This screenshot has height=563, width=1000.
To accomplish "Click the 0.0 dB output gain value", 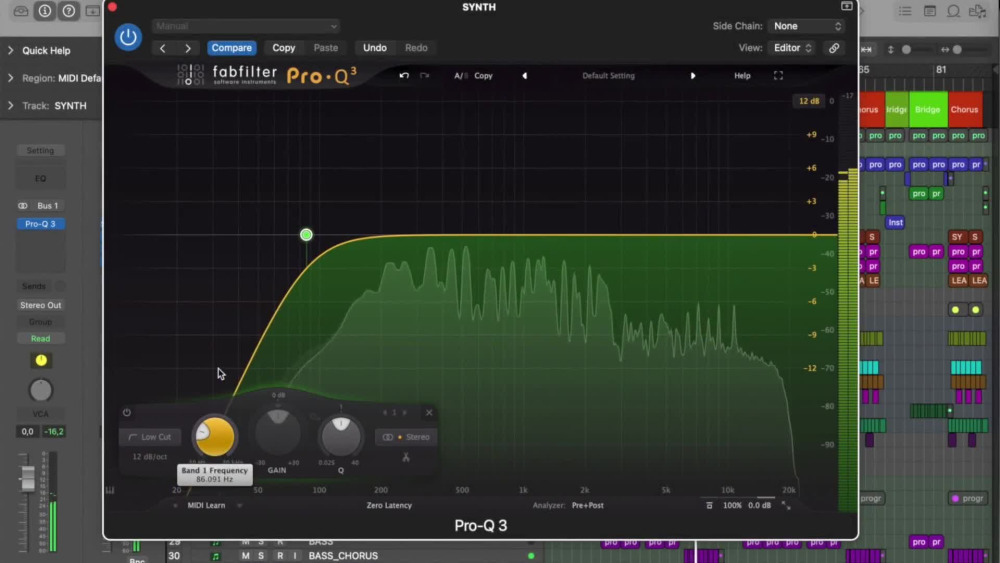I will pos(760,506).
